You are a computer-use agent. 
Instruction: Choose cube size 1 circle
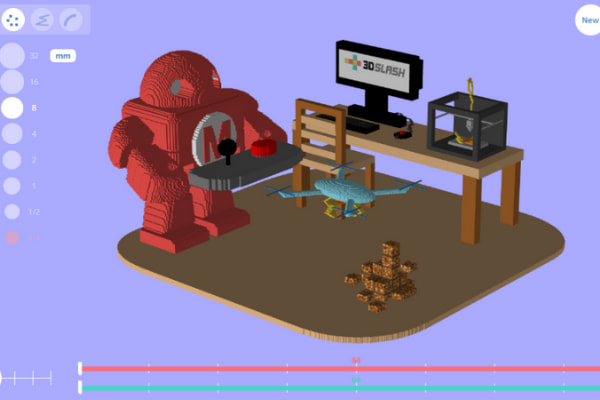pyautogui.click(x=12, y=186)
